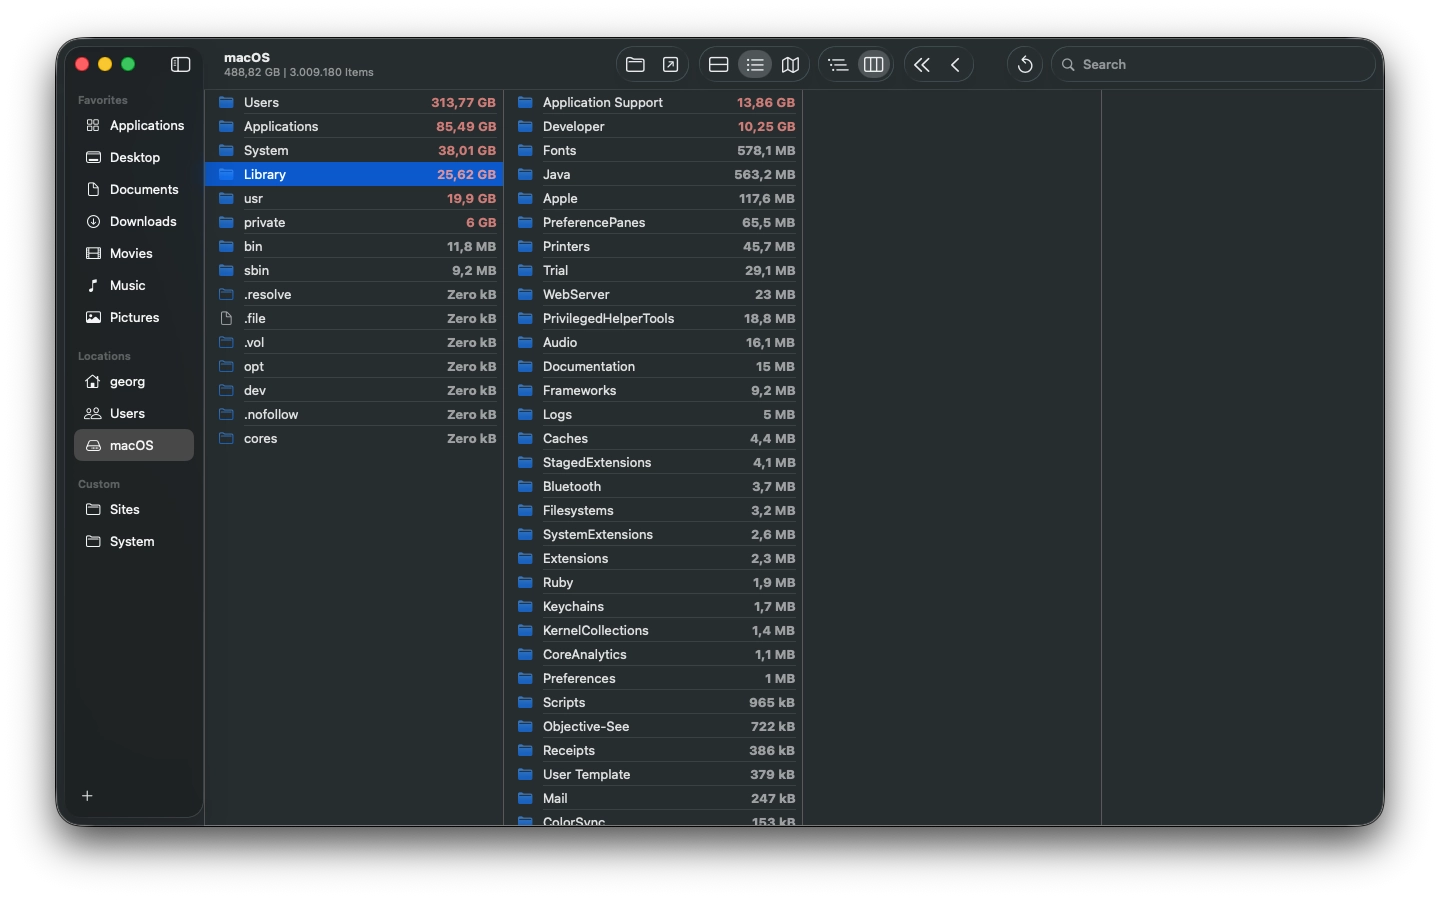Open the Application Support folder
Screen dimensions: 1440x900
pos(653,102)
